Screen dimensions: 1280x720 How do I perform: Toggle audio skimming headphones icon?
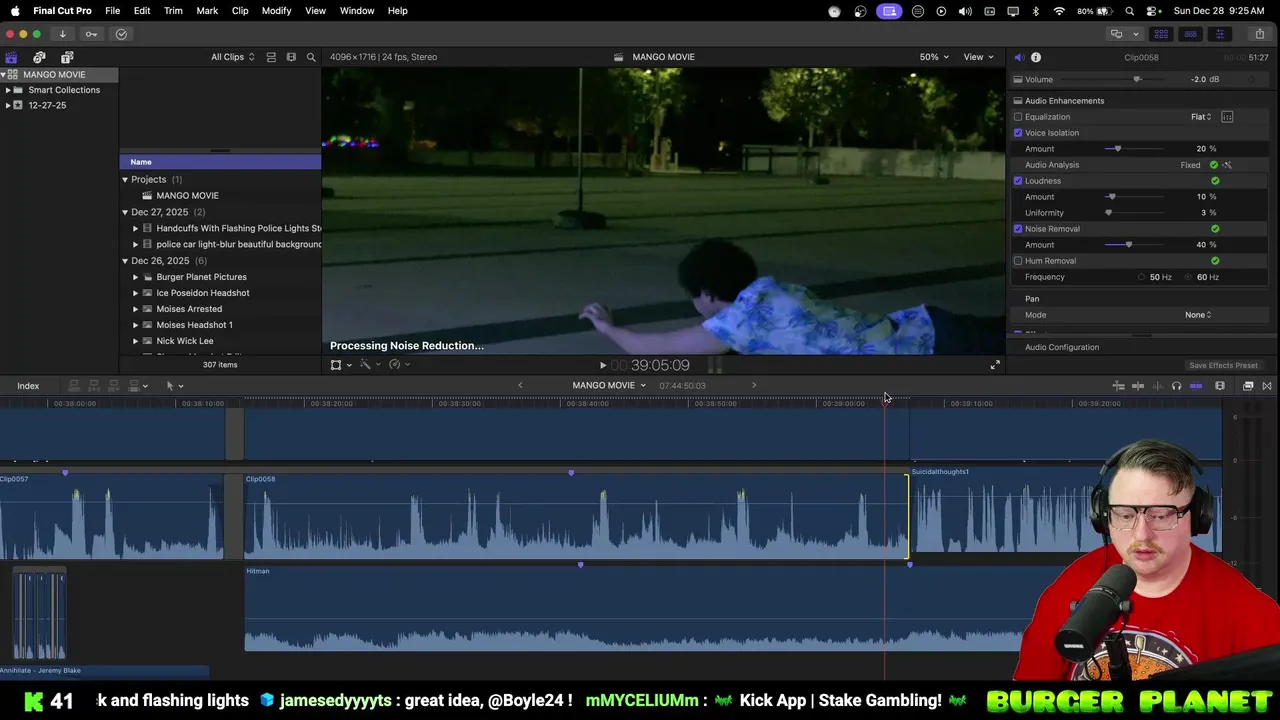point(1176,386)
